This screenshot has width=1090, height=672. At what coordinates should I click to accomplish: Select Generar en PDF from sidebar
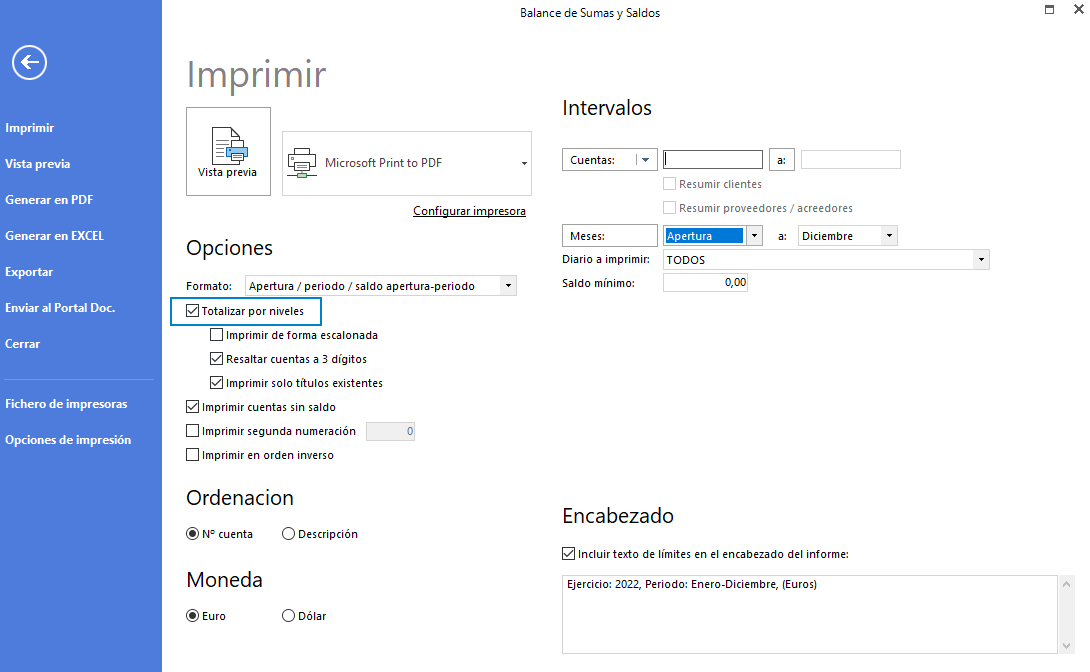pyautogui.click(x=49, y=200)
